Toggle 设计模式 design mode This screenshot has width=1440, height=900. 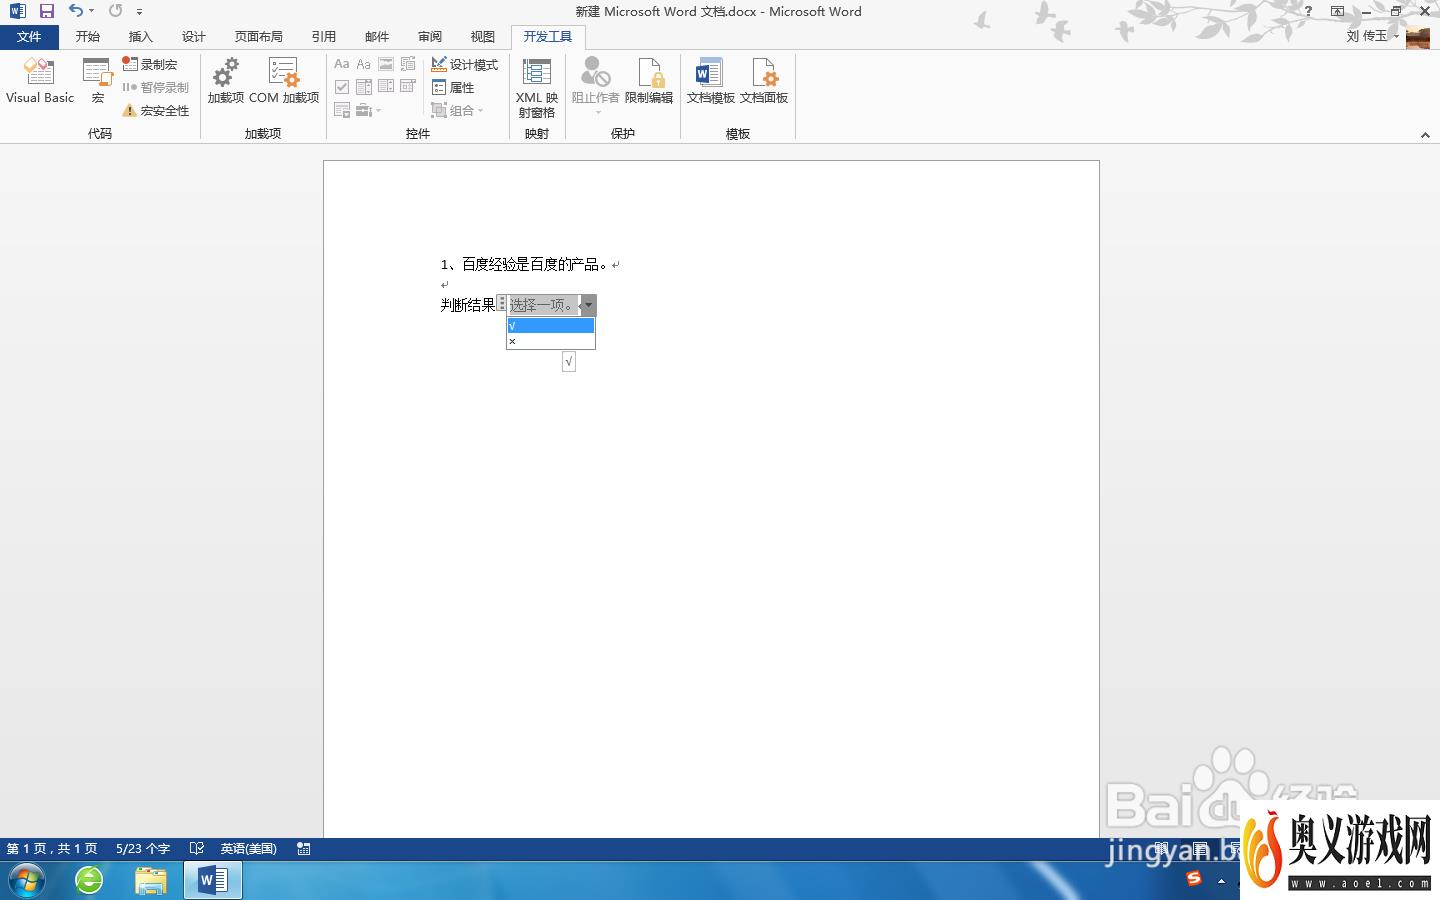click(x=465, y=64)
